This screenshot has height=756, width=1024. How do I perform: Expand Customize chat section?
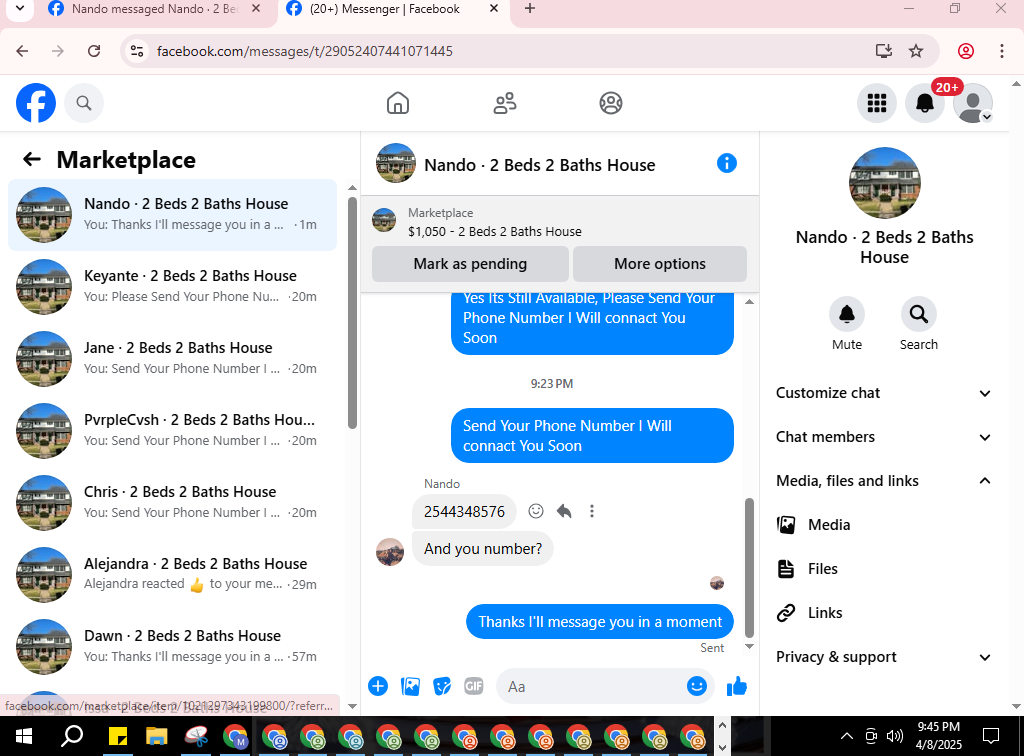883,393
